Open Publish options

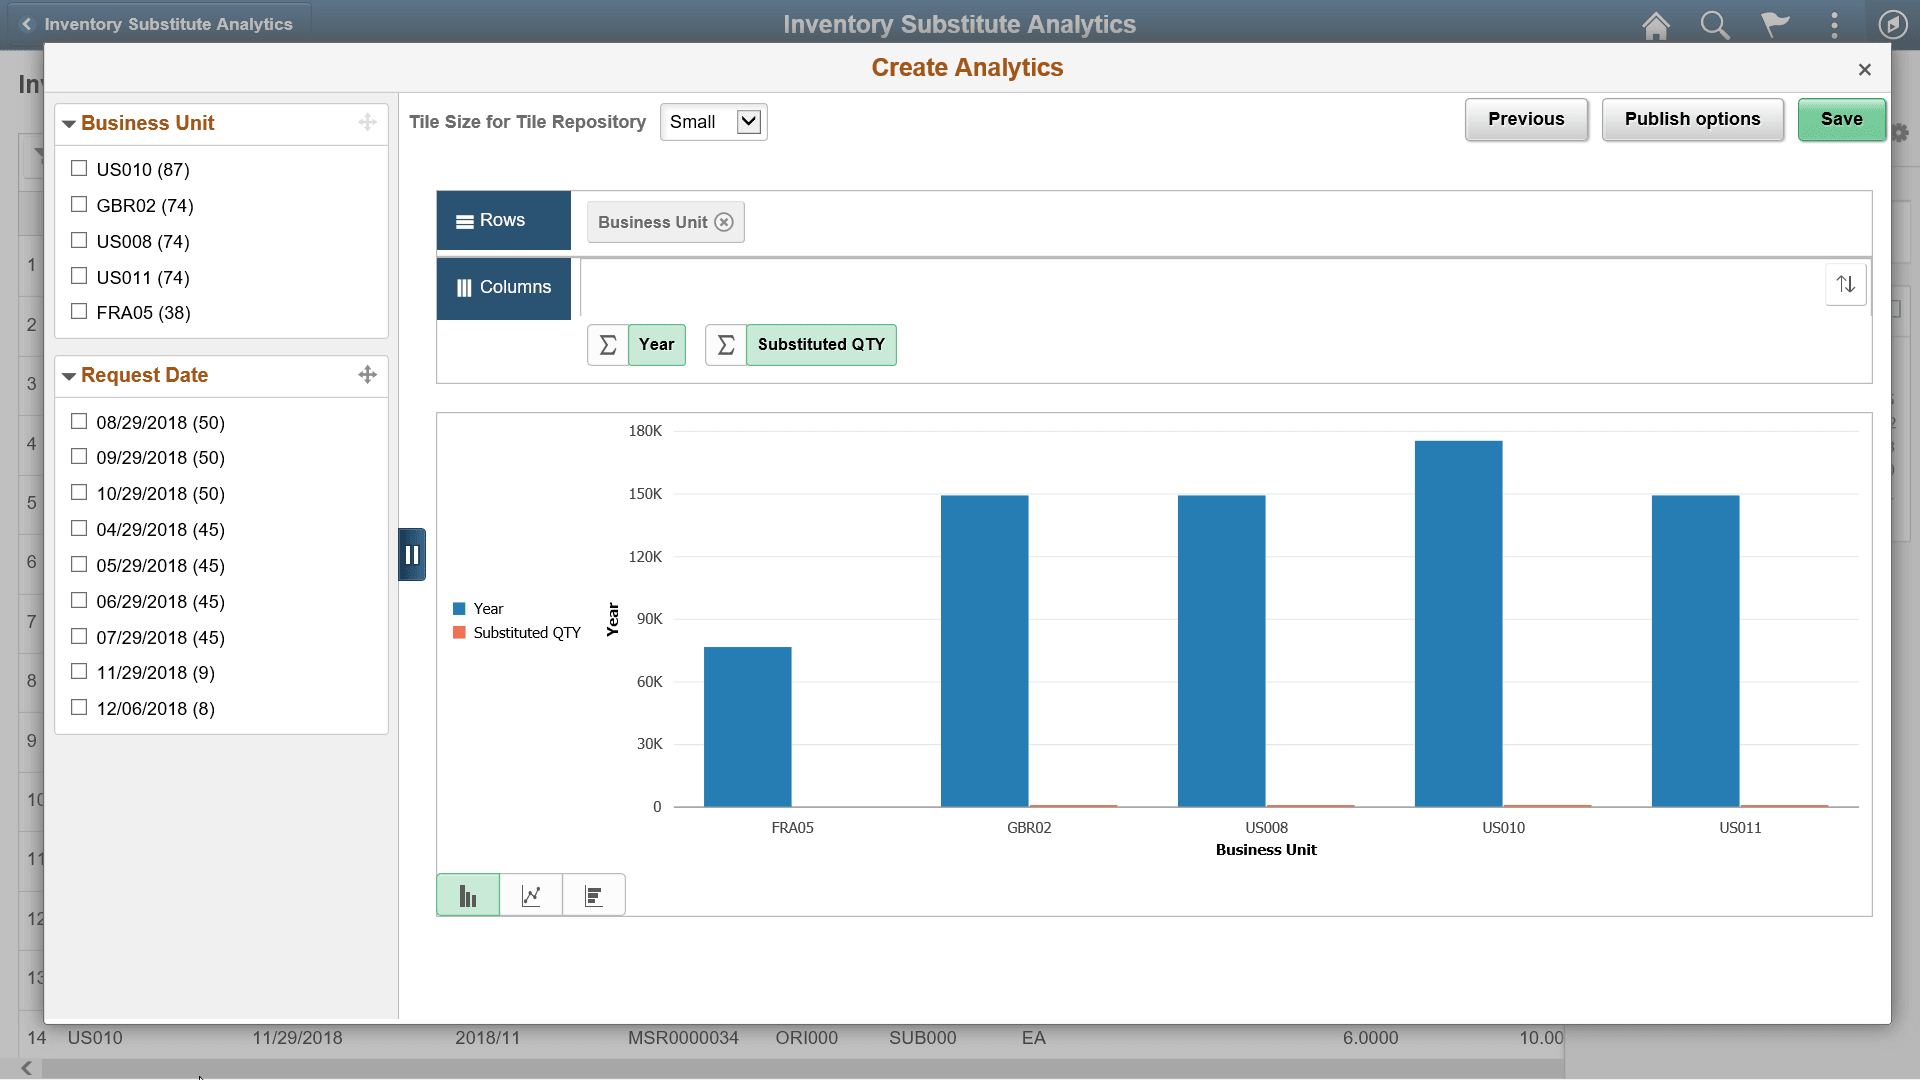coord(1692,119)
